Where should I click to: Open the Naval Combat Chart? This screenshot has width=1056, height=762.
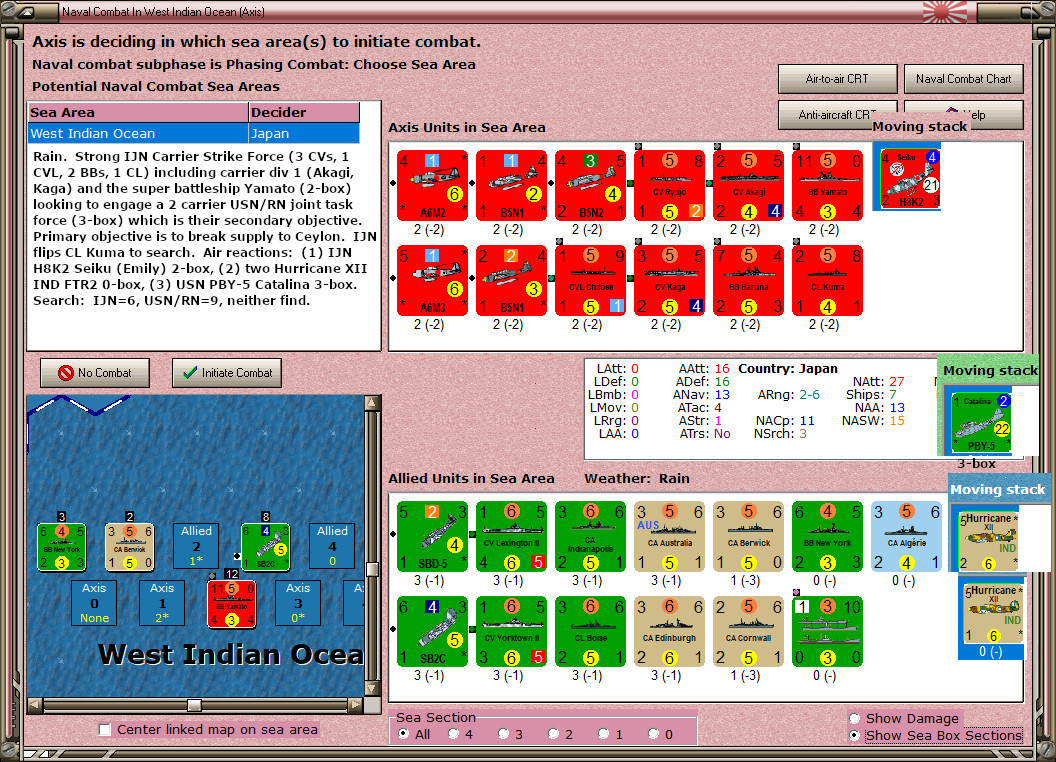pos(963,79)
